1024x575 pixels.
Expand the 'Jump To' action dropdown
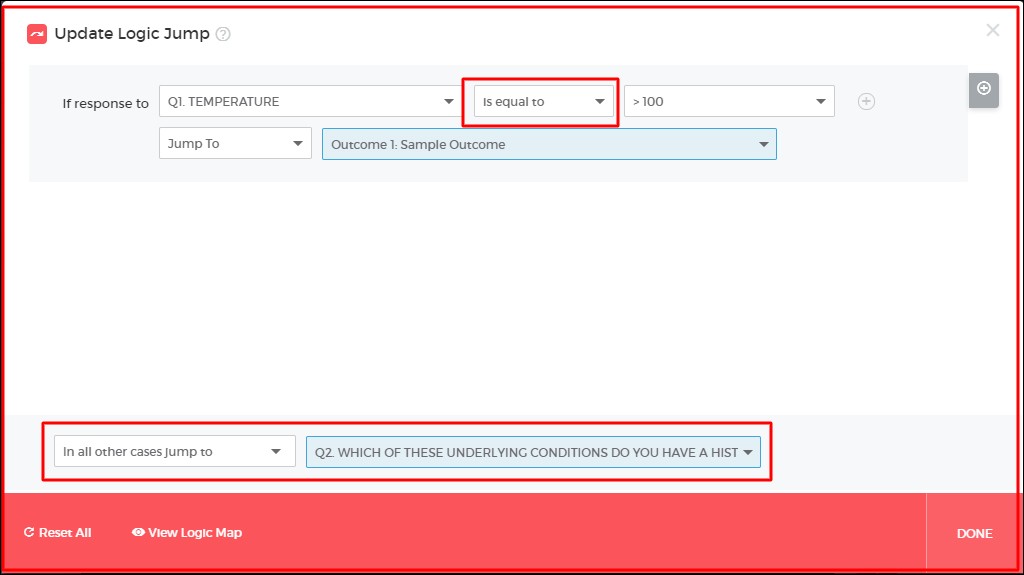(x=235, y=144)
